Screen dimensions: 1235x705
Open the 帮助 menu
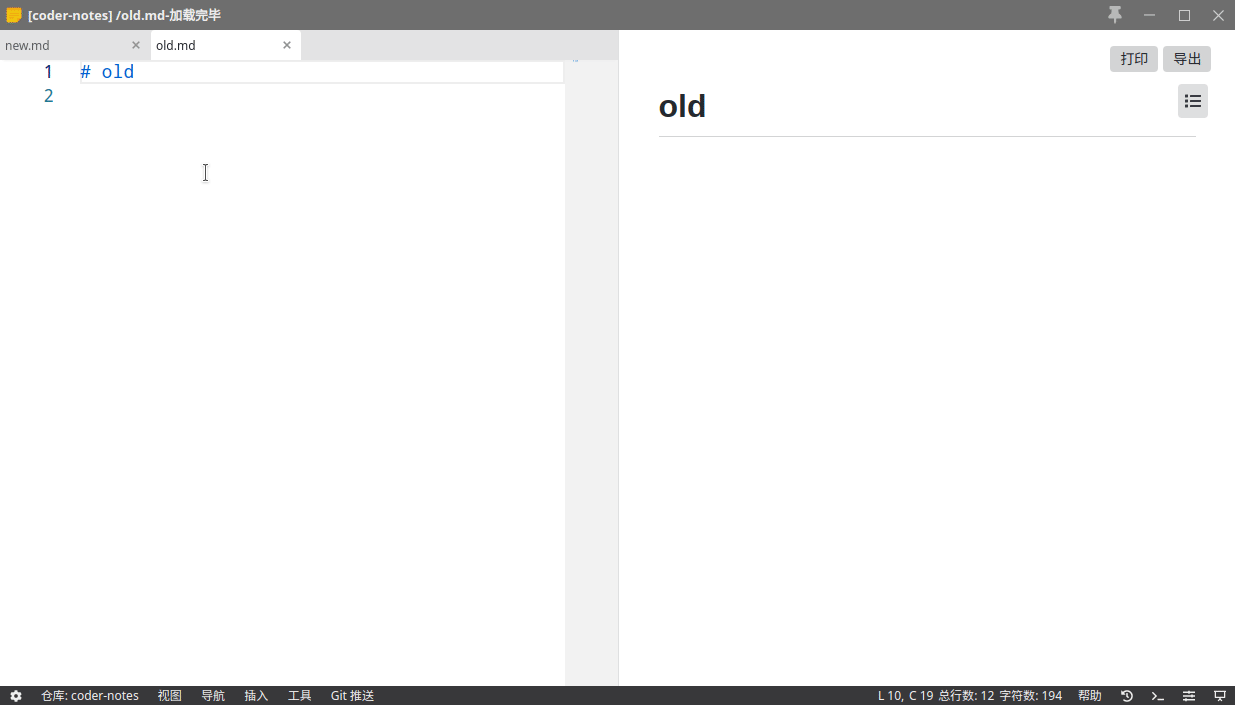click(x=1090, y=696)
